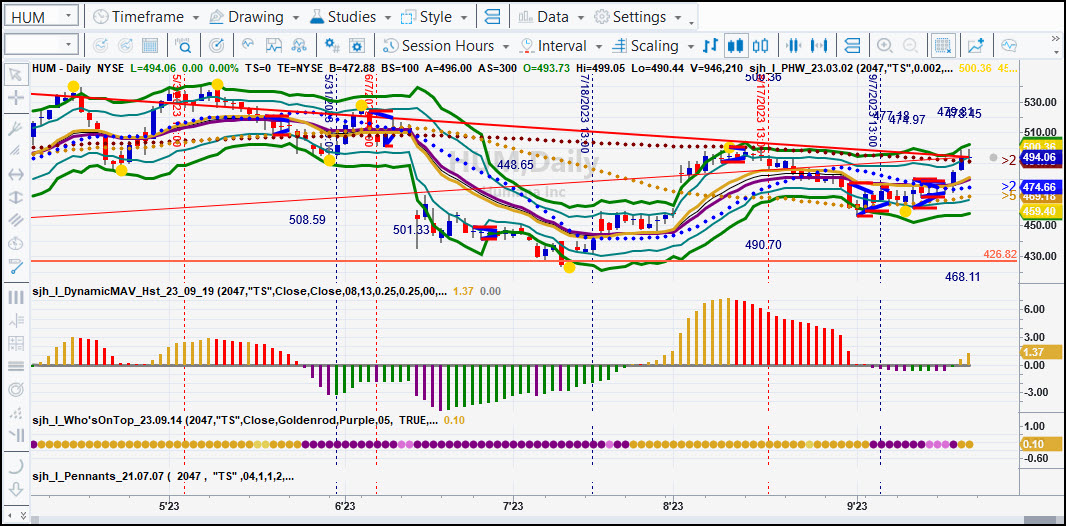
Task: Select the pitchfork drawing tool
Action: [x=15, y=128]
